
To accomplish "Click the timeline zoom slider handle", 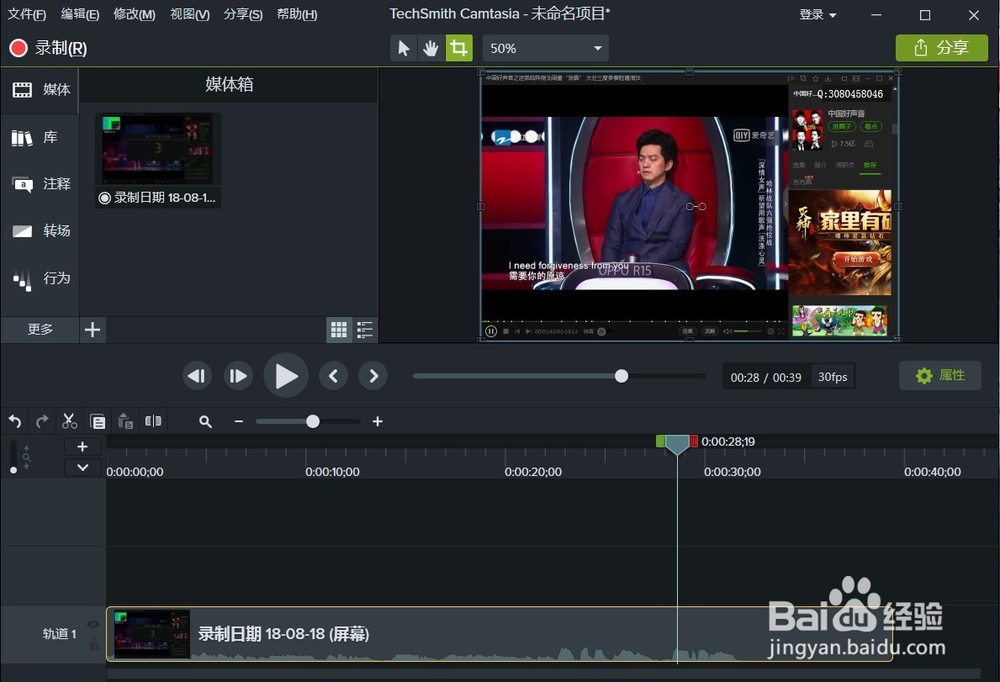I will pos(312,422).
